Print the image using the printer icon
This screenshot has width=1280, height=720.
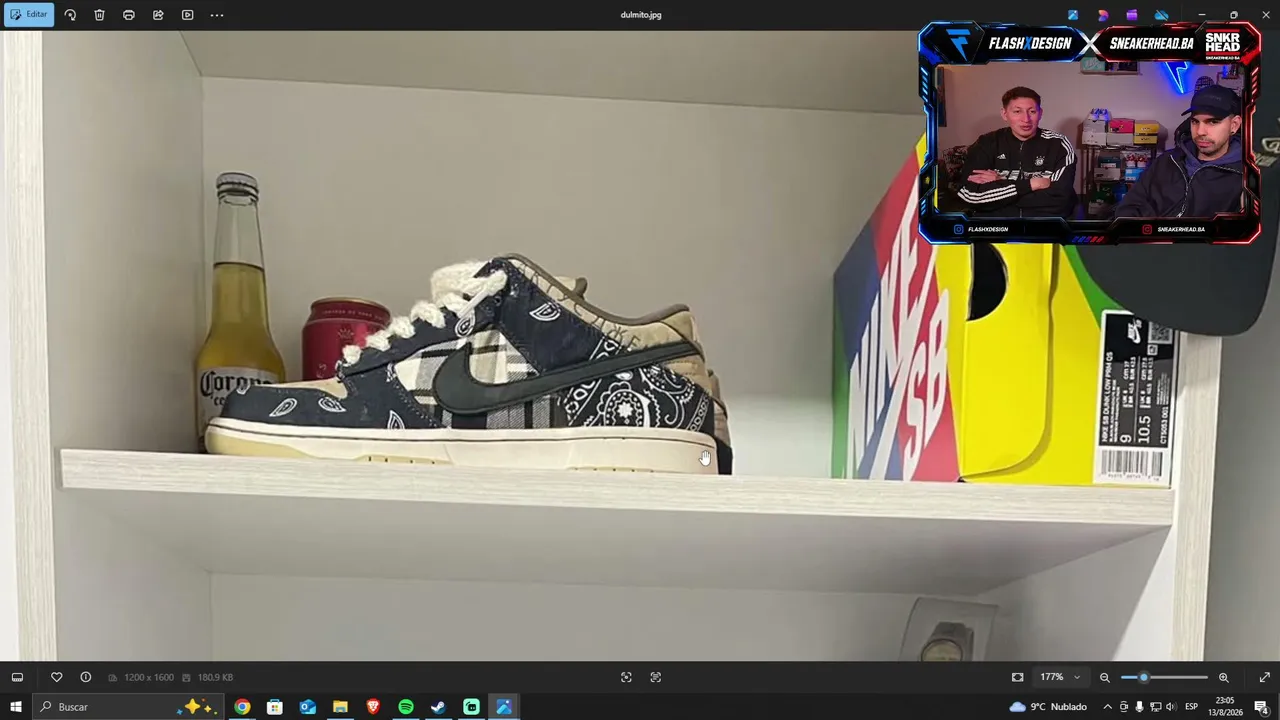[129, 15]
